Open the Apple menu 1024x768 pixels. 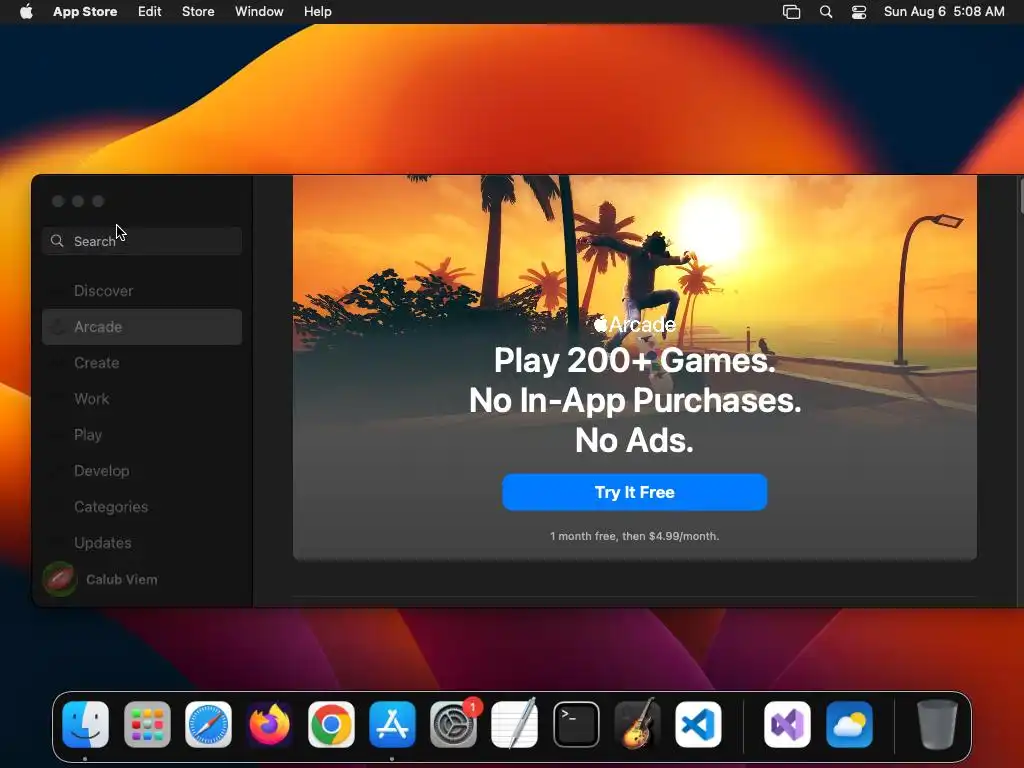pyautogui.click(x=26, y=11)
